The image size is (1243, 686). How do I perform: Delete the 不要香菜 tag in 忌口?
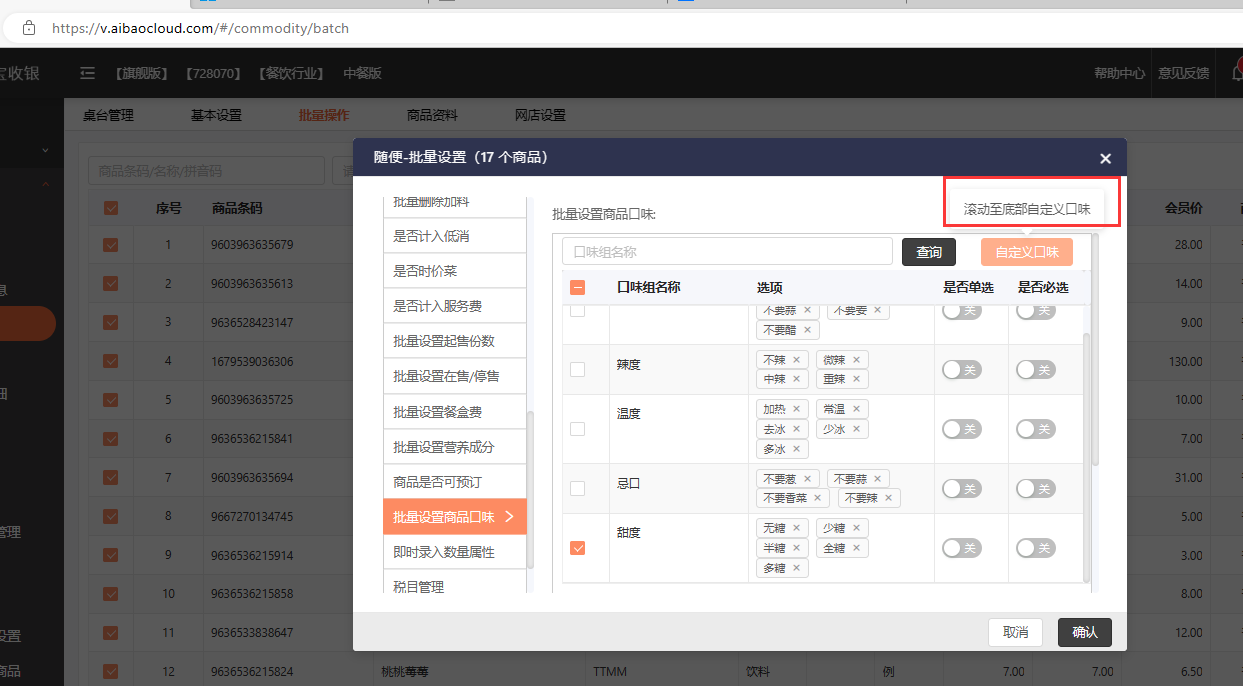pos(817,498)
